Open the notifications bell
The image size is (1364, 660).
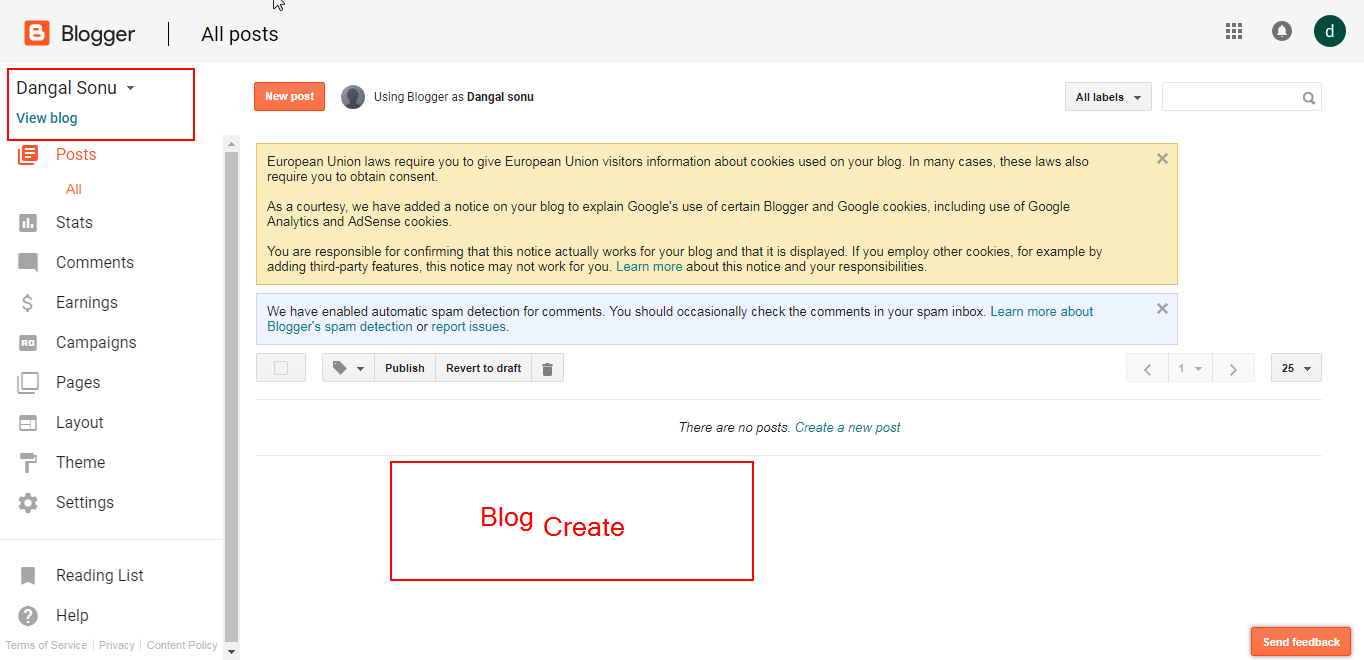coord(1281,31)
